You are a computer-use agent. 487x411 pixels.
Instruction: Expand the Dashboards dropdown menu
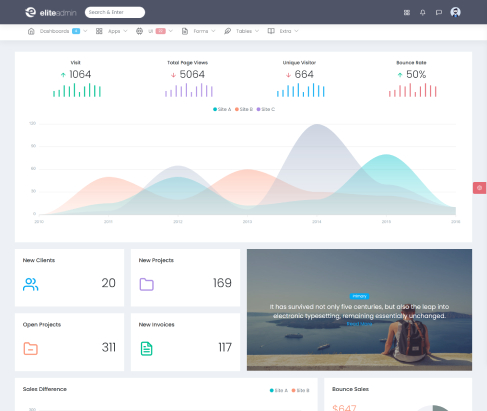[57, 31]
